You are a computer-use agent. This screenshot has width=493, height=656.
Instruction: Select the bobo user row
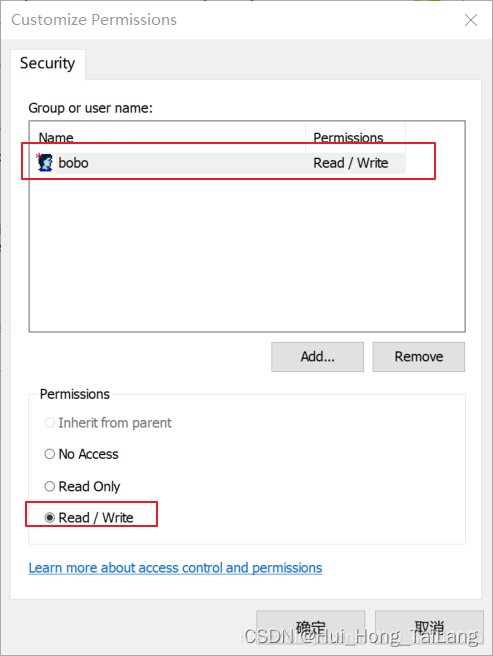221,163
